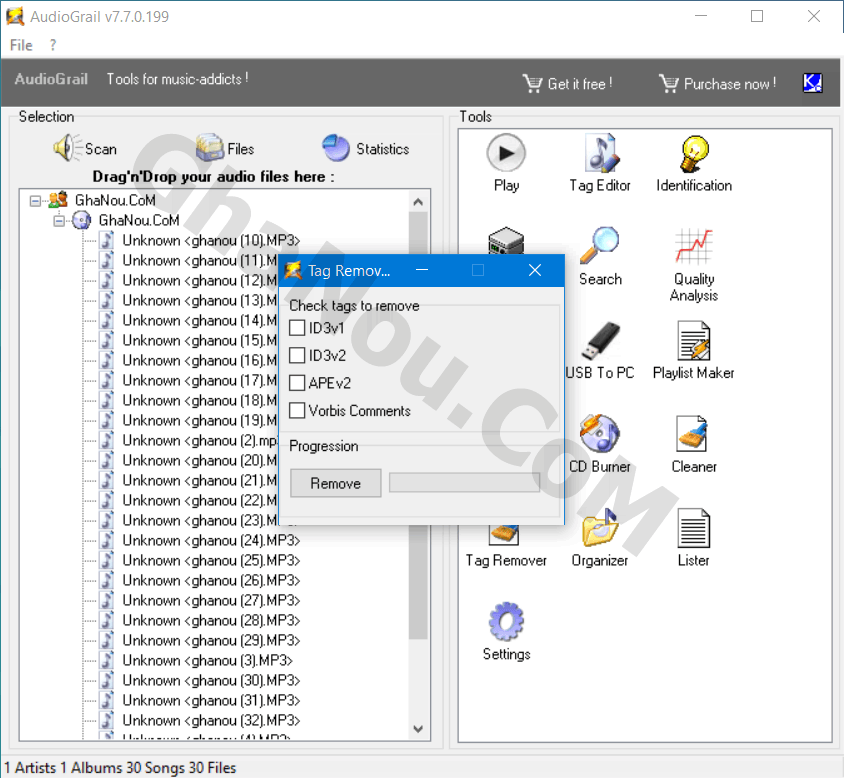Select Unknown <ghanou (12) file row

pos(200,280)
